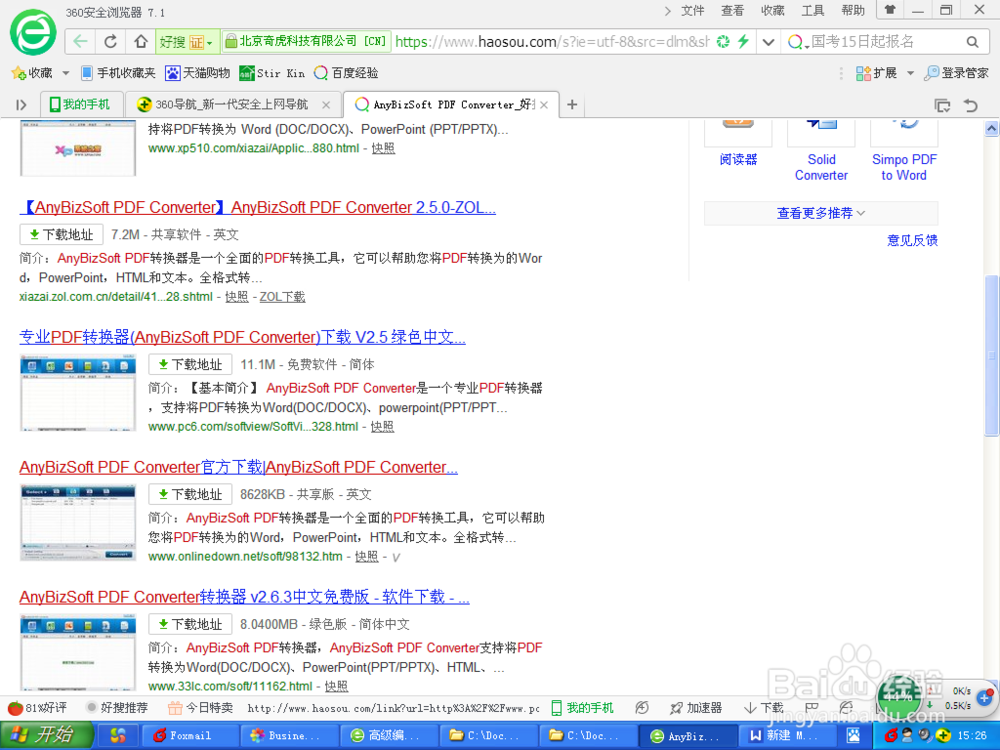Open 下载 downloads in status bar

[764, 707]
